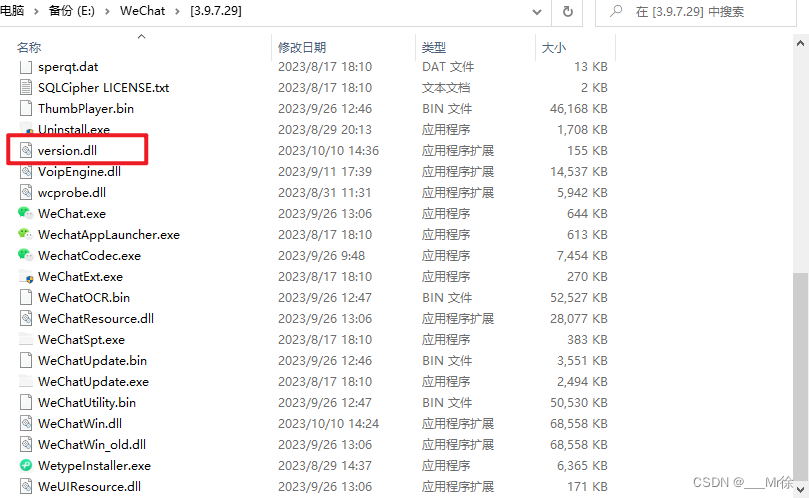
Task: Click the size 46,168 KB
Action: (578, 108)
